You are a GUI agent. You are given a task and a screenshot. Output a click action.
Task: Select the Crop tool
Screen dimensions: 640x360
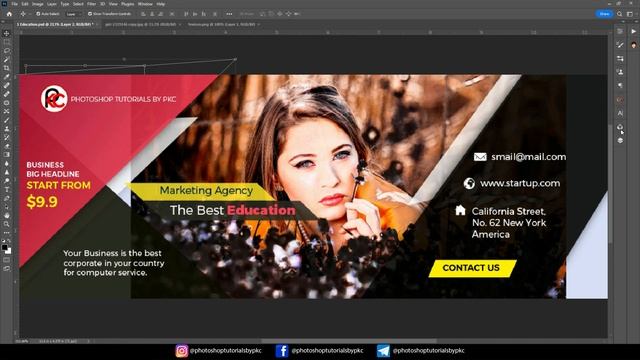7,68
